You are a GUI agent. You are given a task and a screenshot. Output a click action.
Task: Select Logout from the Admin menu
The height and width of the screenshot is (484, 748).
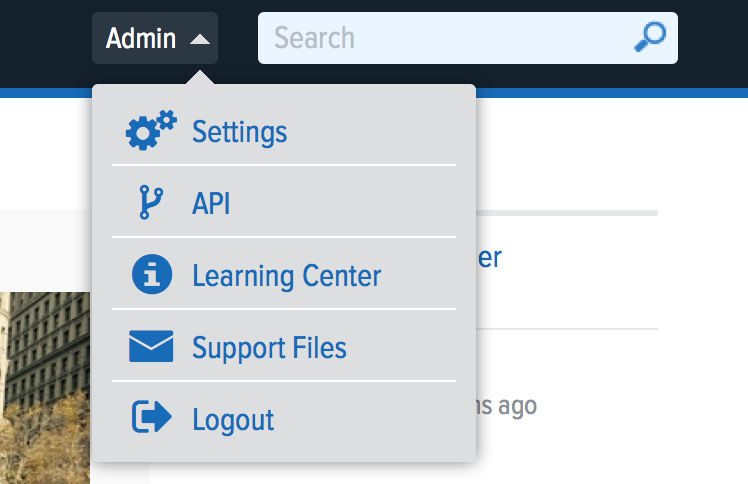284,418
